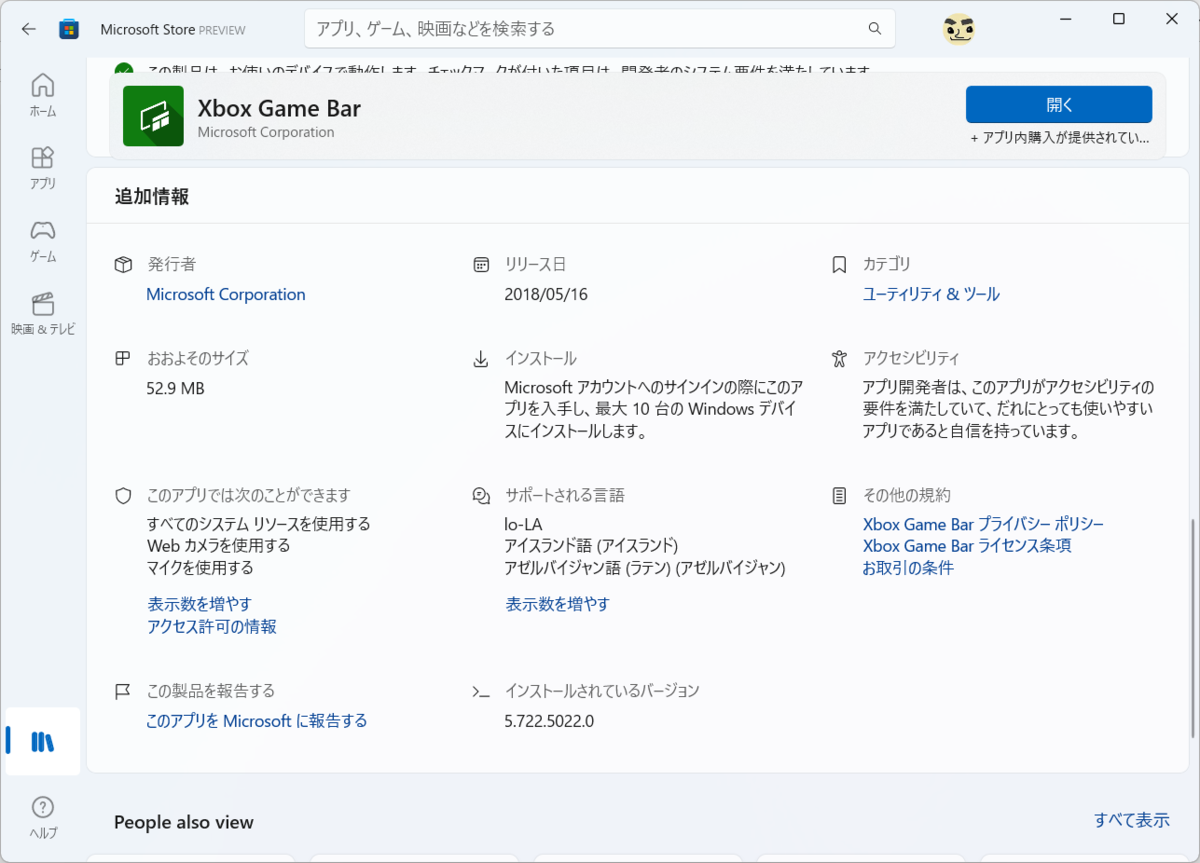Open Xbox Game Bar プライバシー ポリシー link
1200x863 pixels.
click(x=983, y=524)
